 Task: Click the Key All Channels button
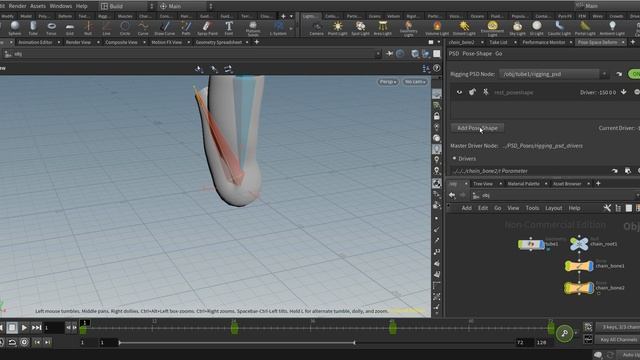point(618,340)
